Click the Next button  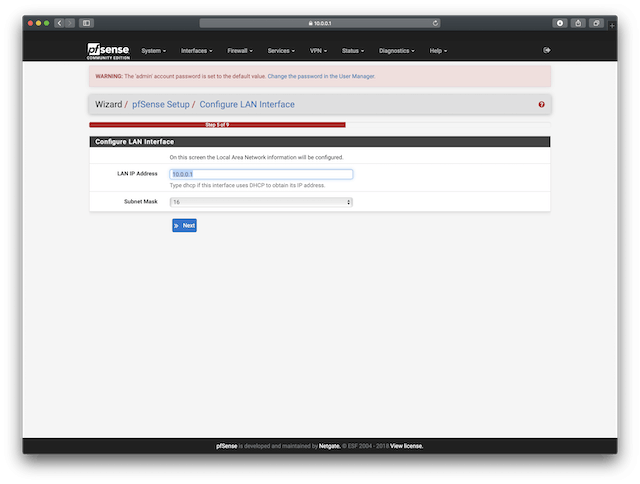click(x=184, y=225)
